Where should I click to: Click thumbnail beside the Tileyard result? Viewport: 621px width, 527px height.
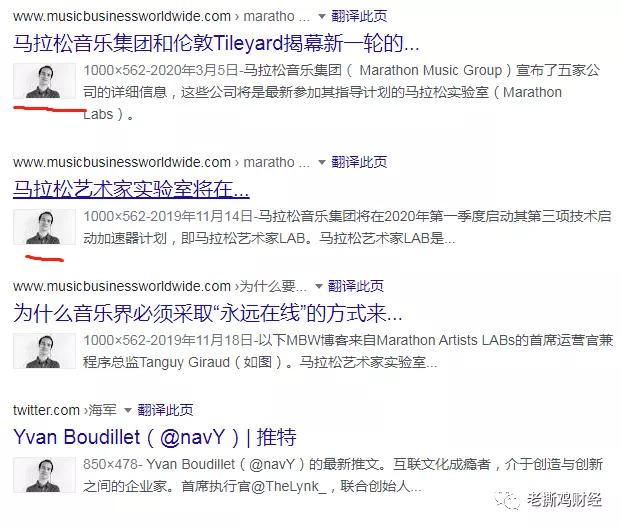[44, 81]
